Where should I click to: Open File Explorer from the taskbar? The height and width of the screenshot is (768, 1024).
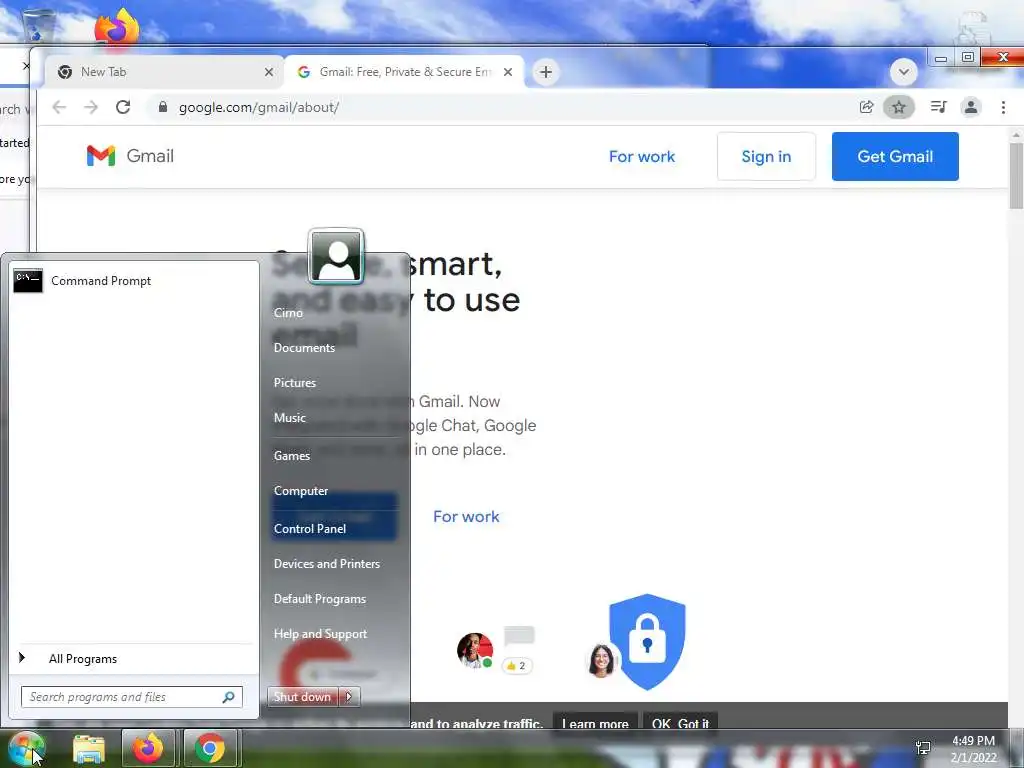point(89,749)
